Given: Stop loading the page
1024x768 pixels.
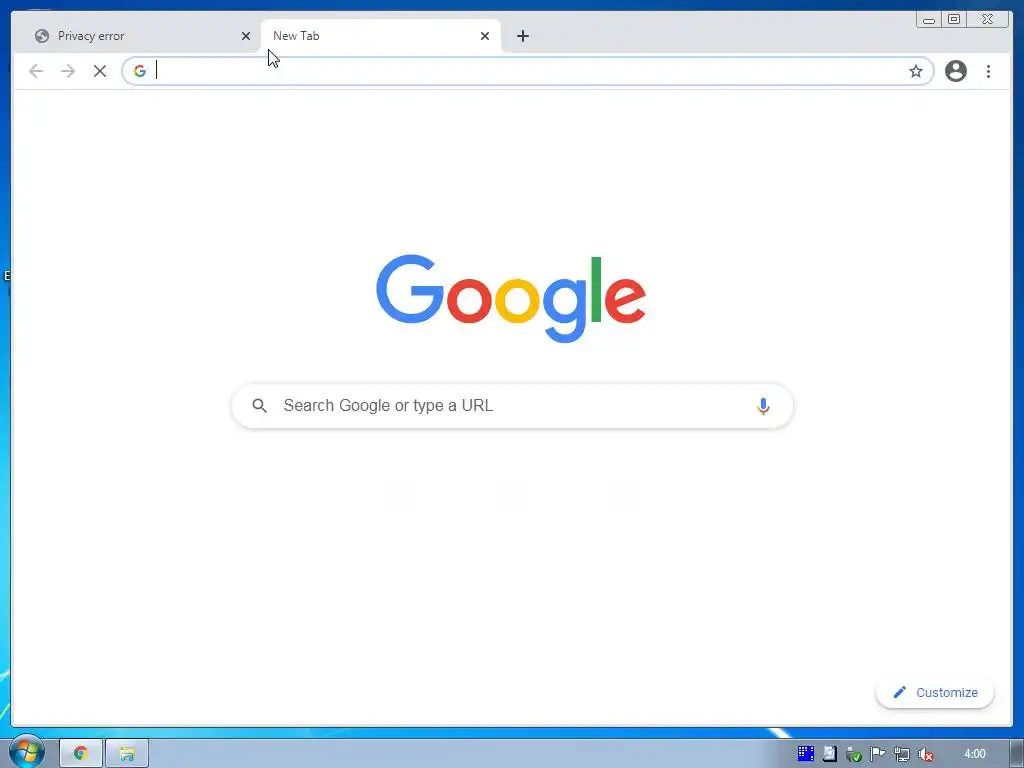Looking at the screenshot, I should pyautogui.click(x=100, y=71).
